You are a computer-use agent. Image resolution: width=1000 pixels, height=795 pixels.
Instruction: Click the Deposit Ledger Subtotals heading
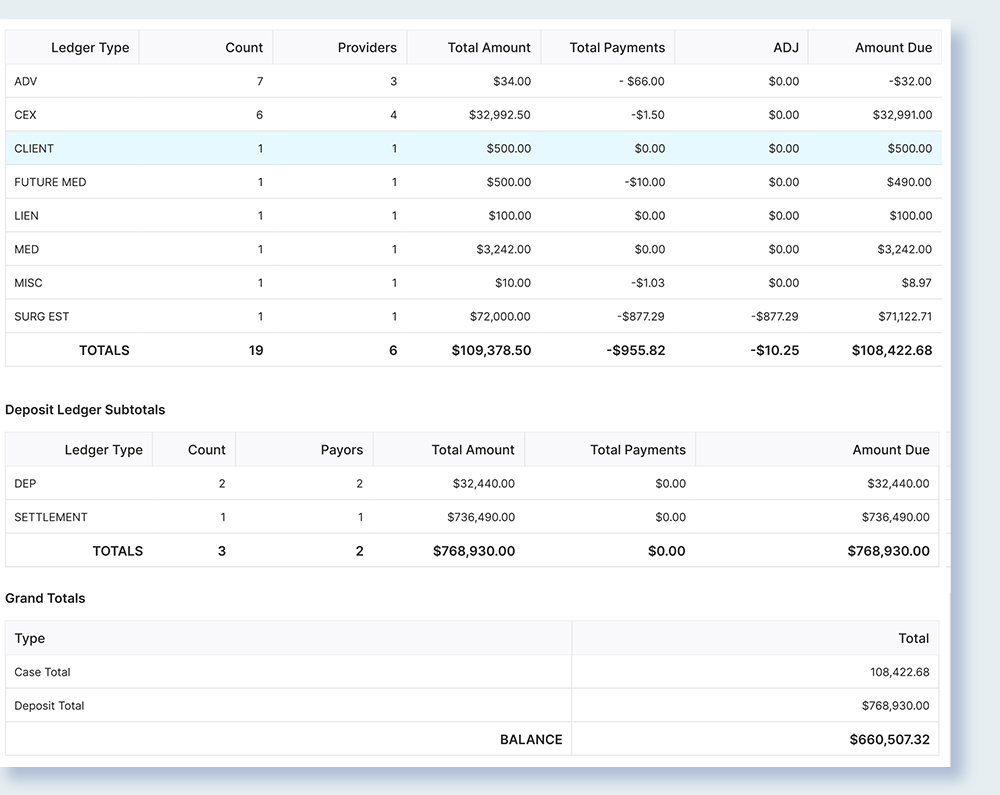coord(85,410)
